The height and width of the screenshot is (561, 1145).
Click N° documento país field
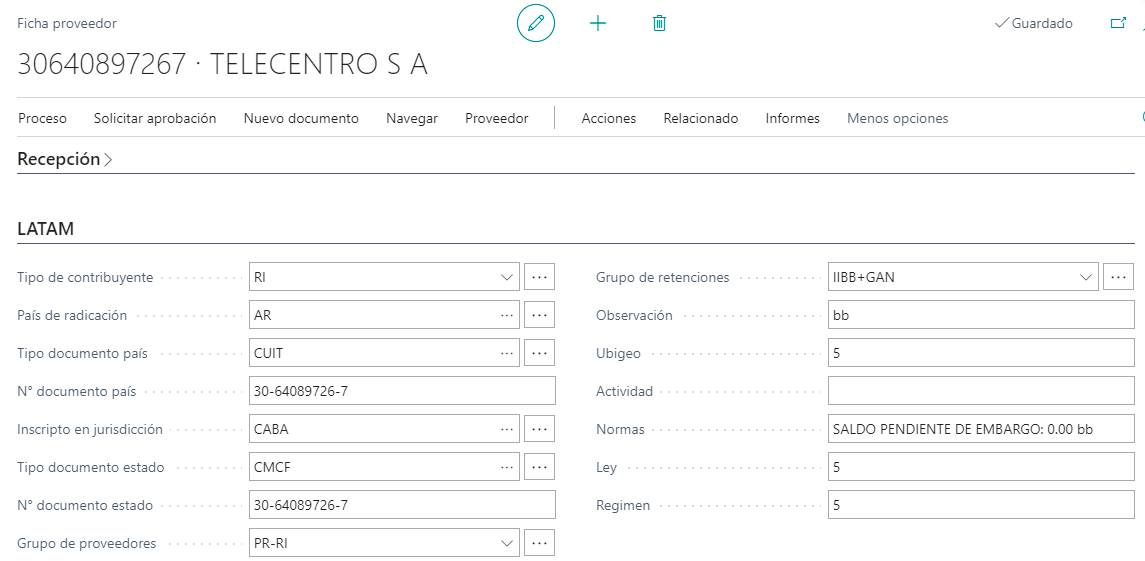point(402,391)
